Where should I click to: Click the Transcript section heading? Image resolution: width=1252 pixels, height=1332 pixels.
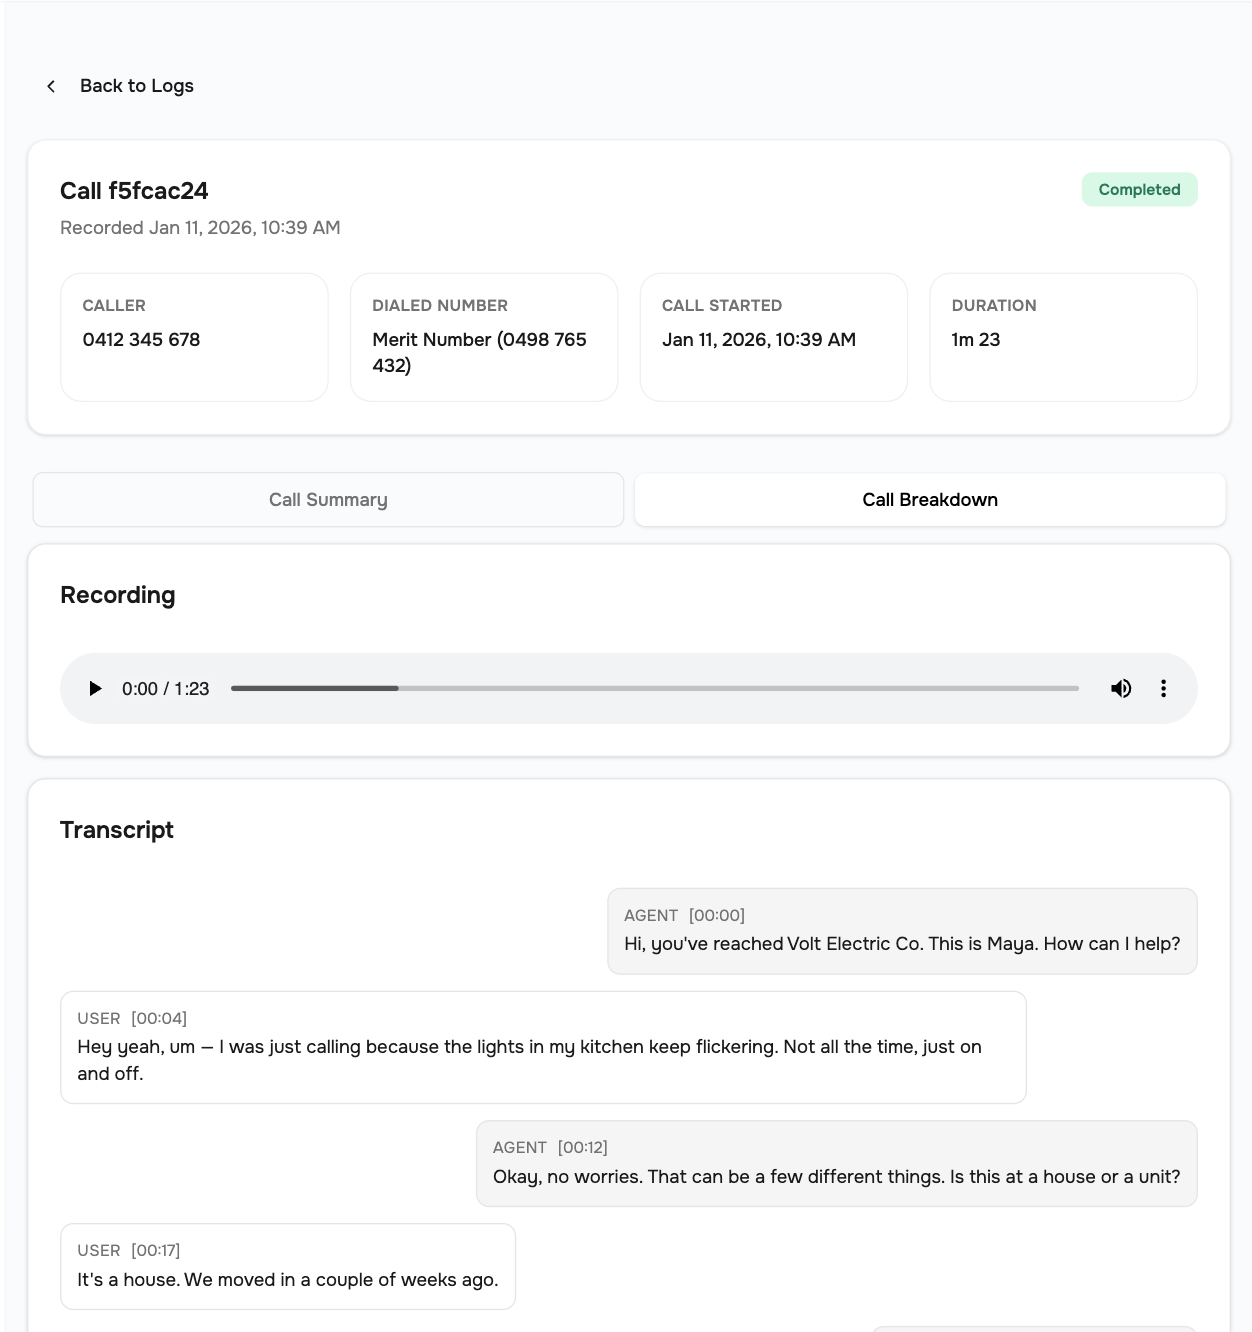[x=117, y=830]
